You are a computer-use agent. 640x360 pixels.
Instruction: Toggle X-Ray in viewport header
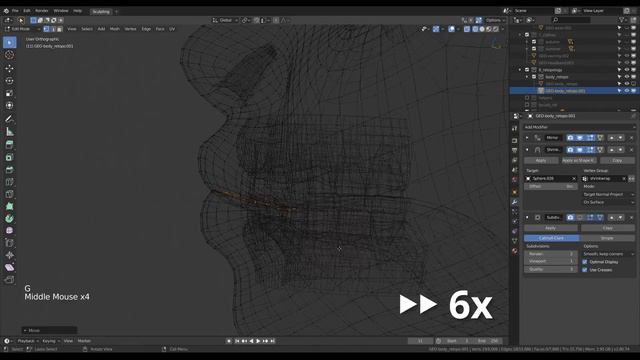click(467, 29)
